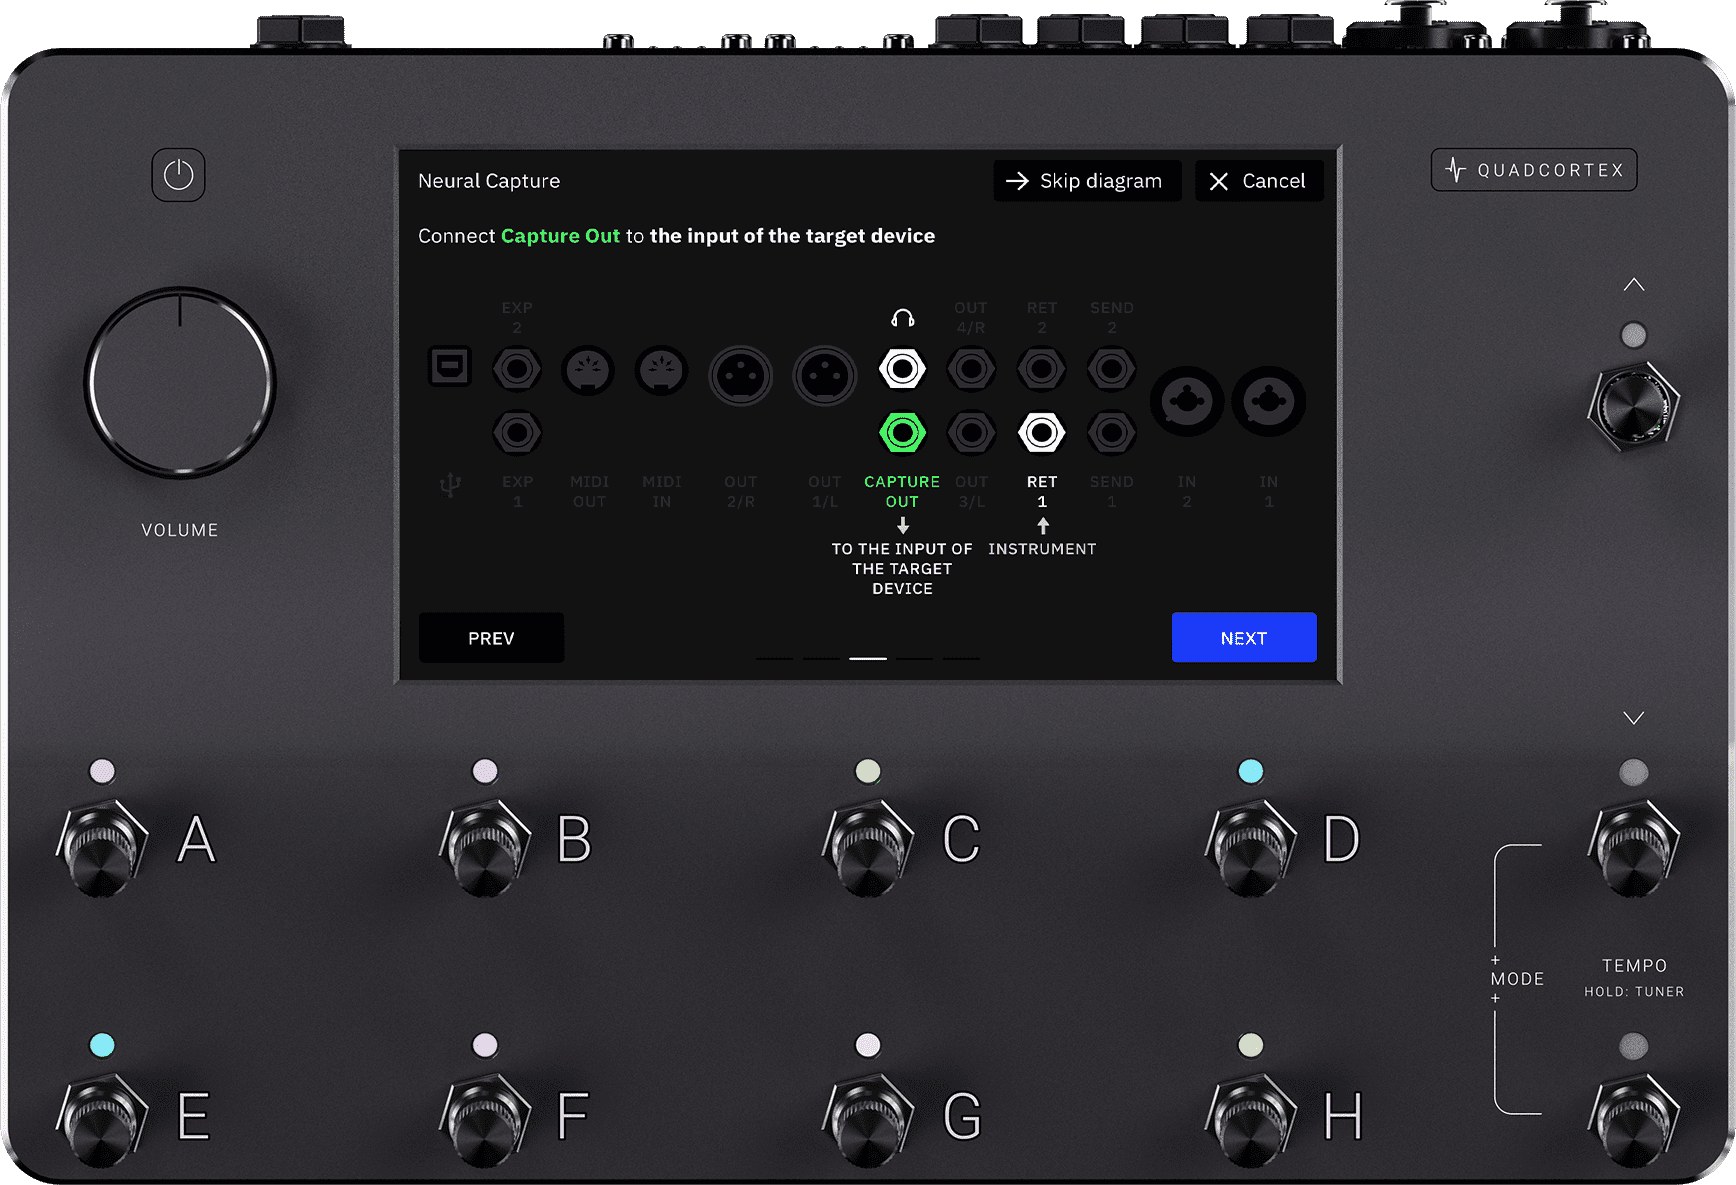Go back with the PREV button
The image size is (1736, 1185).
coord(491,638)
